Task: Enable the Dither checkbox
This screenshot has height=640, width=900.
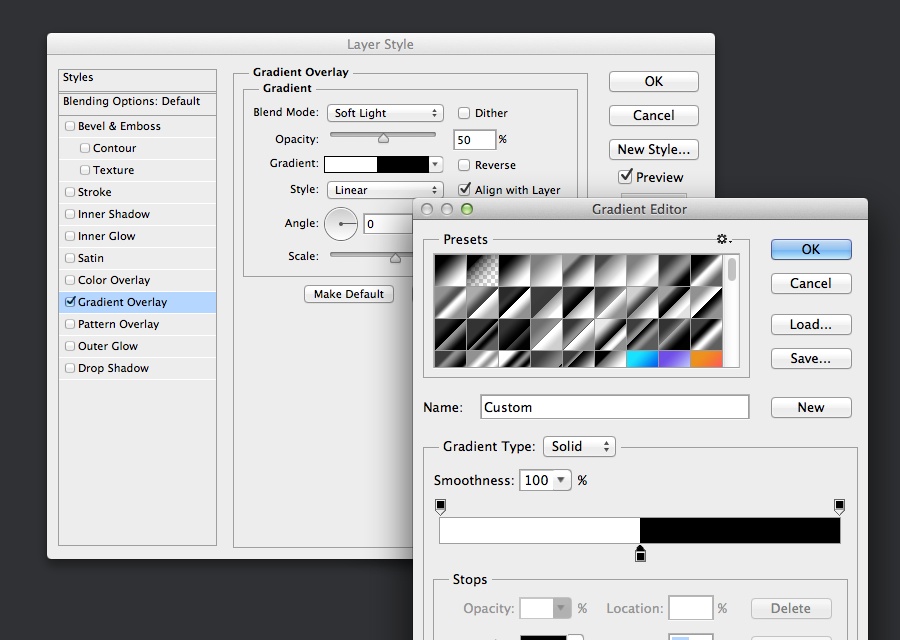Action: [464, 113]
